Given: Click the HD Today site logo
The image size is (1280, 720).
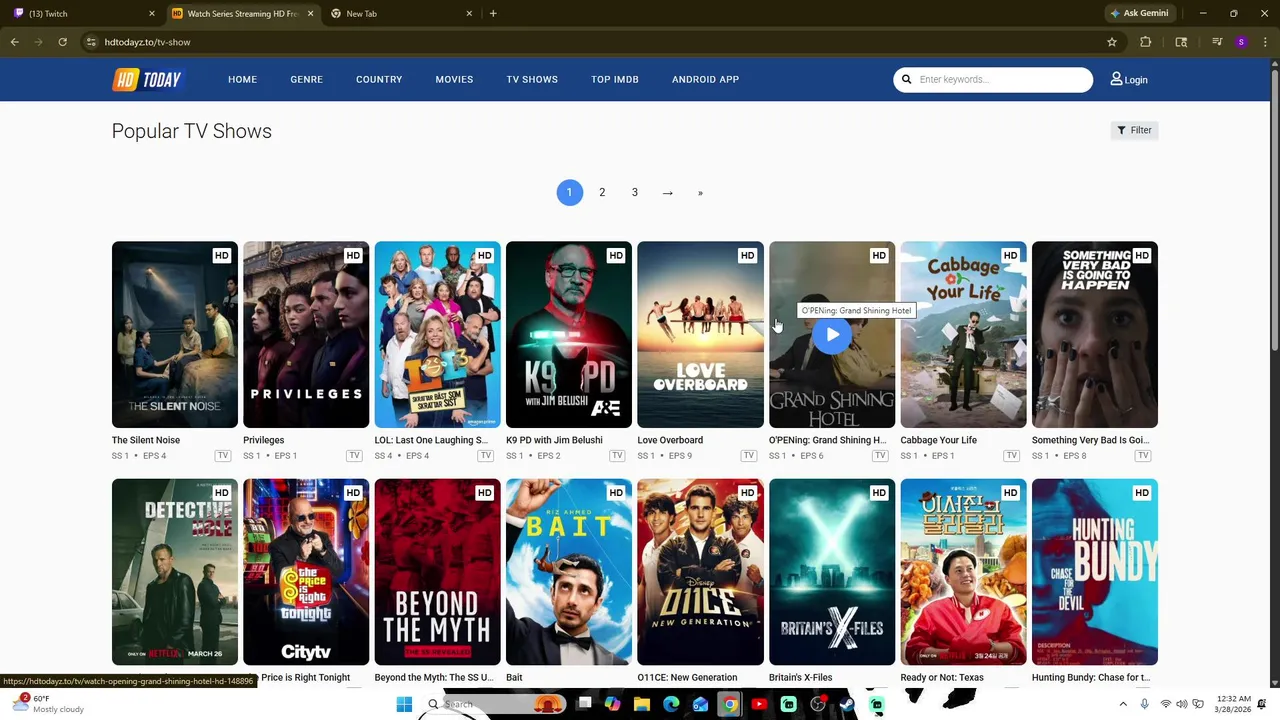Looking at the screenshot, I should [147, 80].
